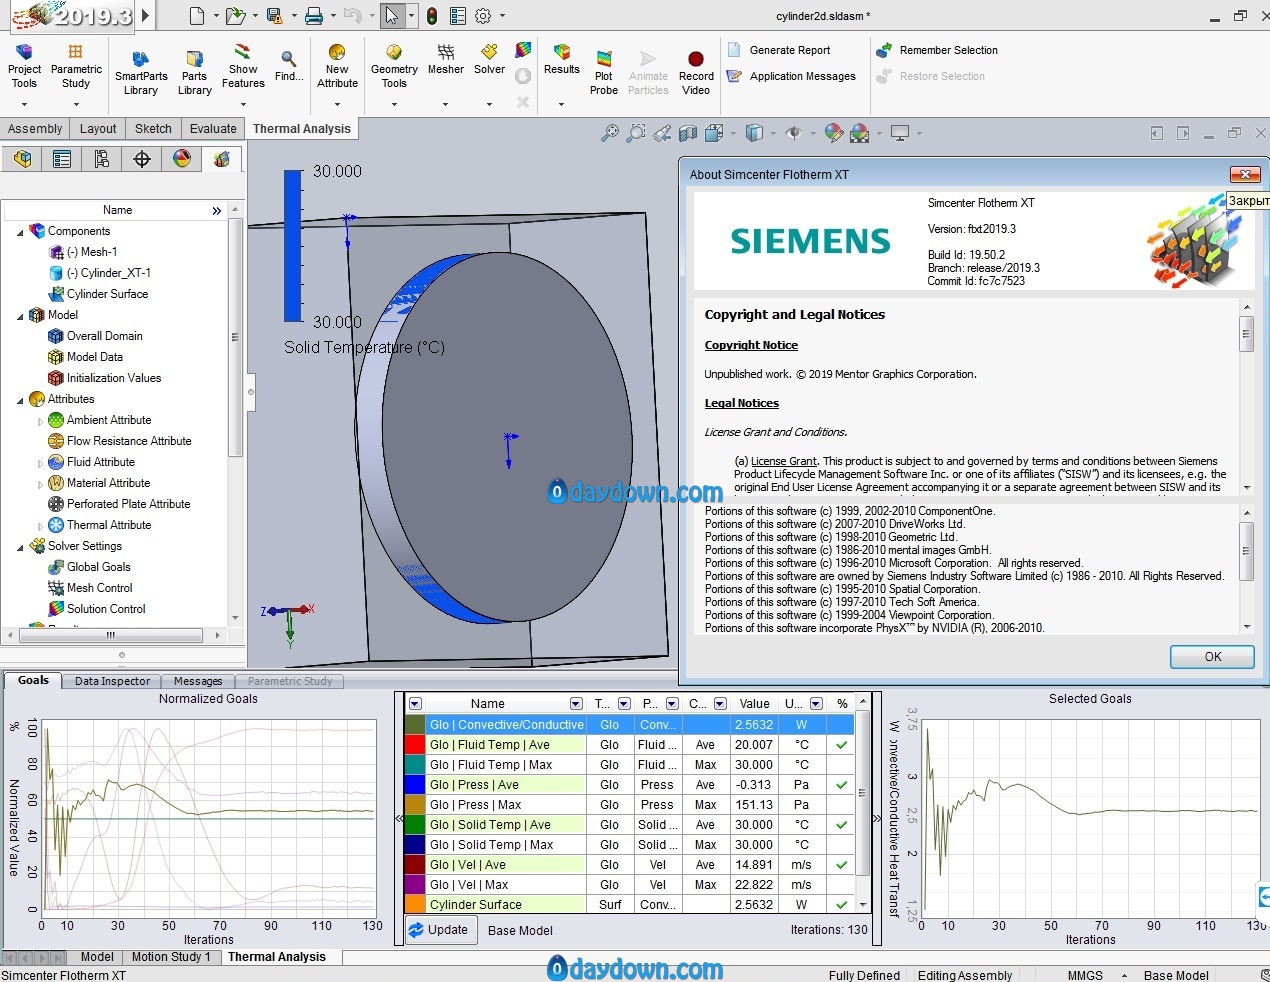Toggle the checkmark for Vel Ave goal
This screenshot has width=1270, height=982.
[x=842, y=865]
